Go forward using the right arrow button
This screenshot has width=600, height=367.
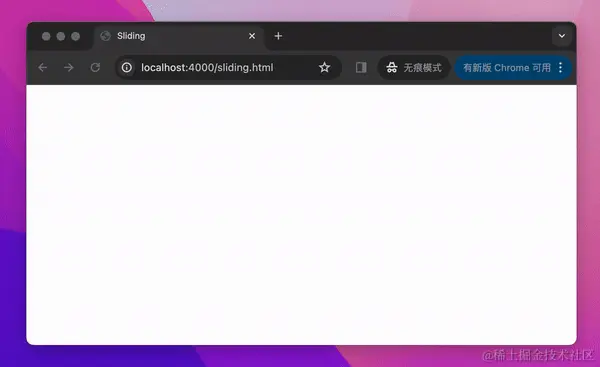(x=69, y=68)
